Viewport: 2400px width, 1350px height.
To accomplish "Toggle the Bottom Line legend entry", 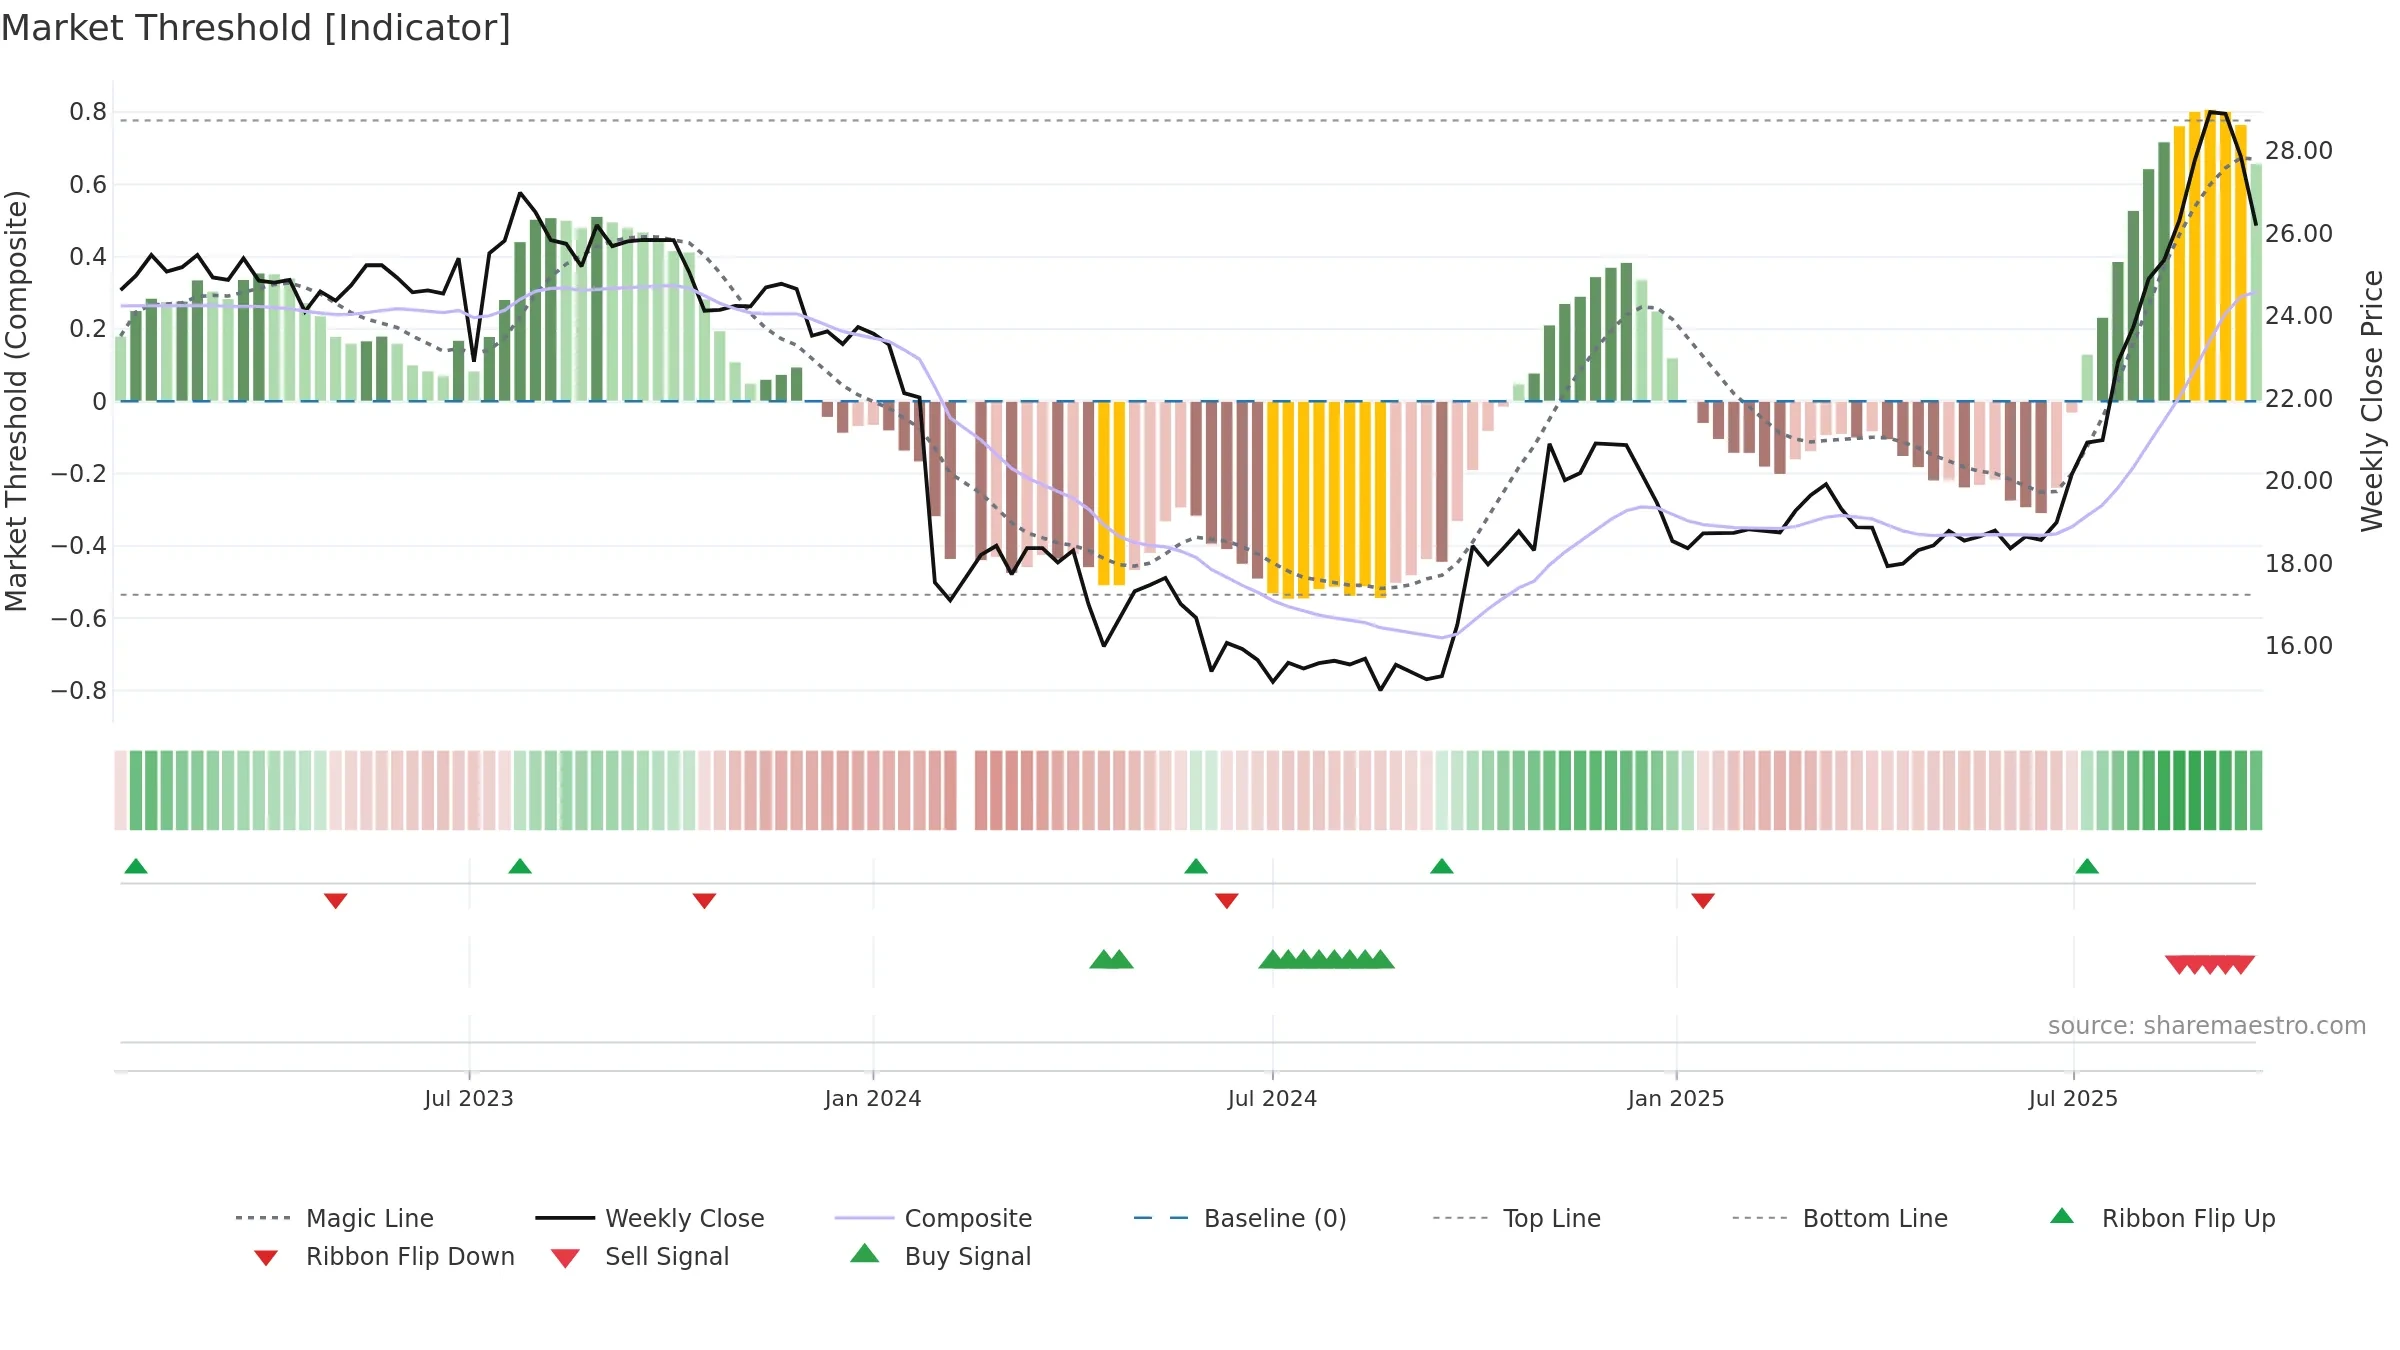I will pos(1840,1218).
